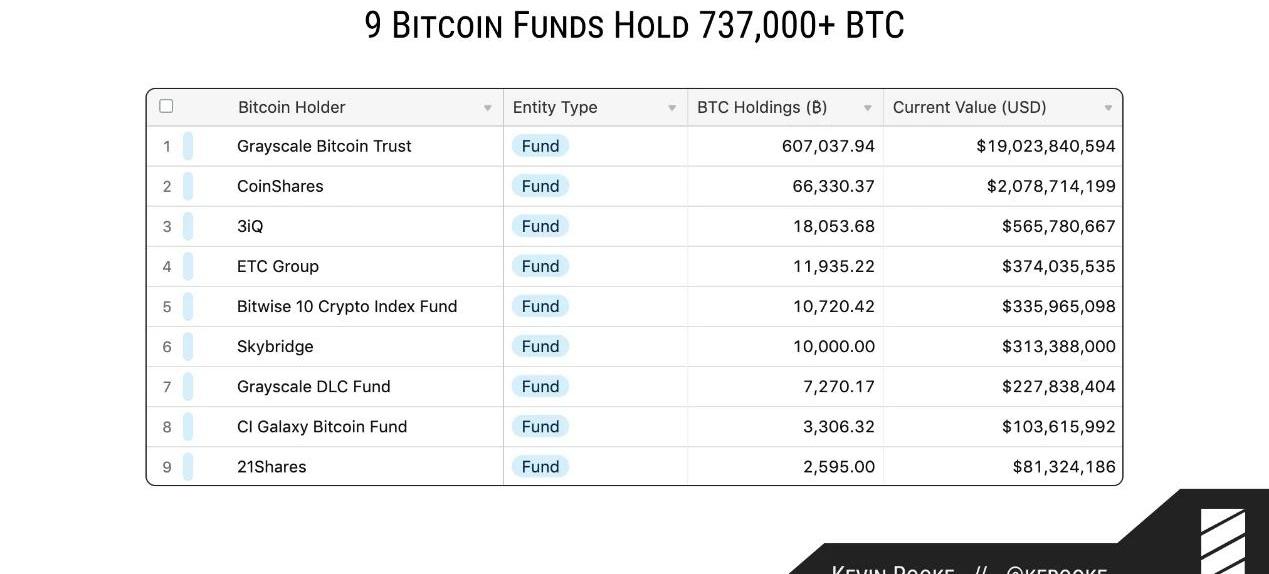Select row number 3 for 3iQ
Screen dimensions: 1269x574
[167, 226]
